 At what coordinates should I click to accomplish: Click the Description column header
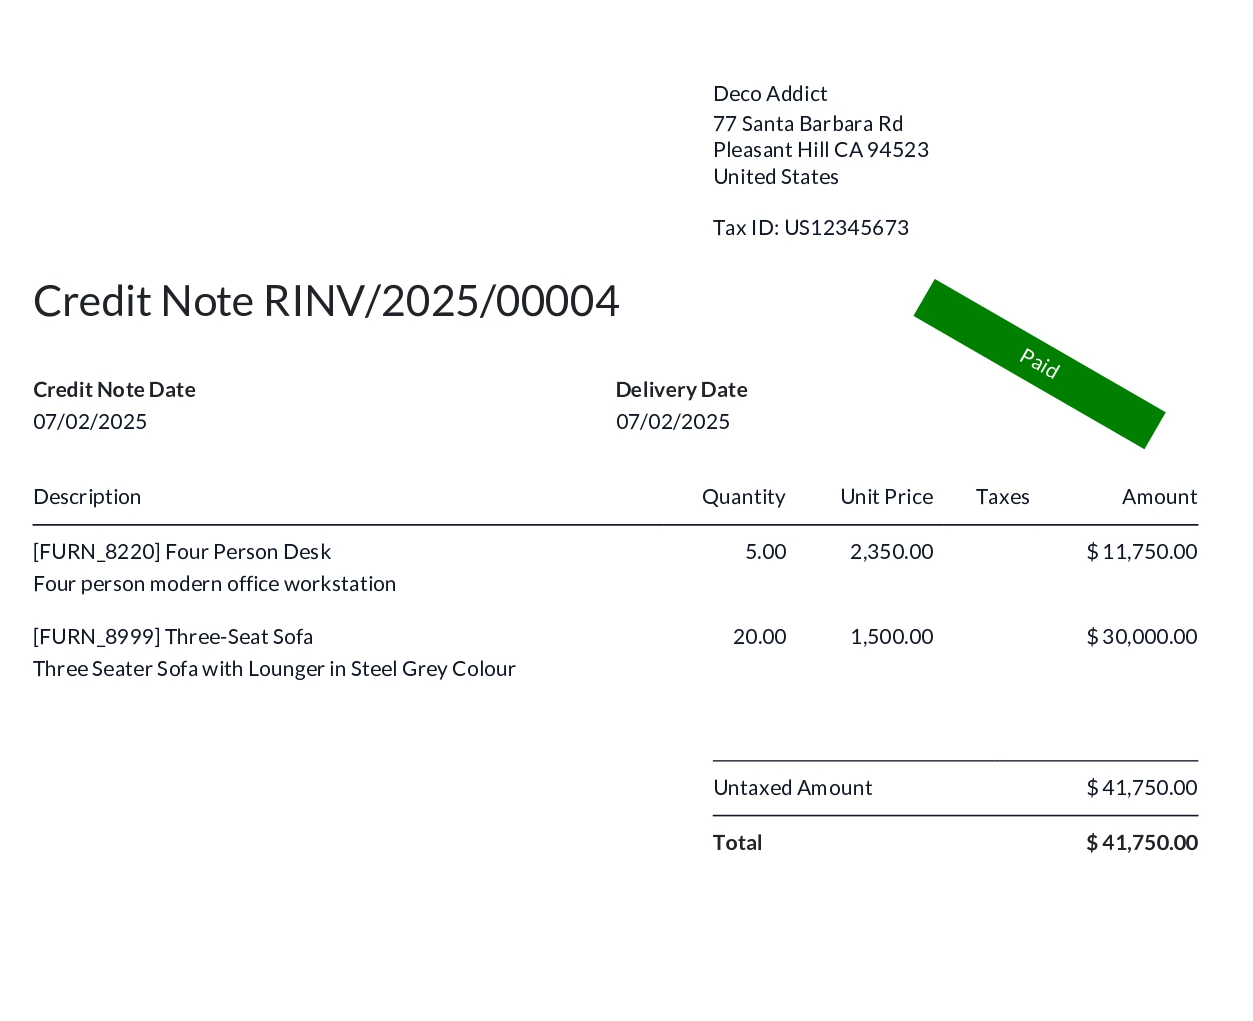pos(87,497)
